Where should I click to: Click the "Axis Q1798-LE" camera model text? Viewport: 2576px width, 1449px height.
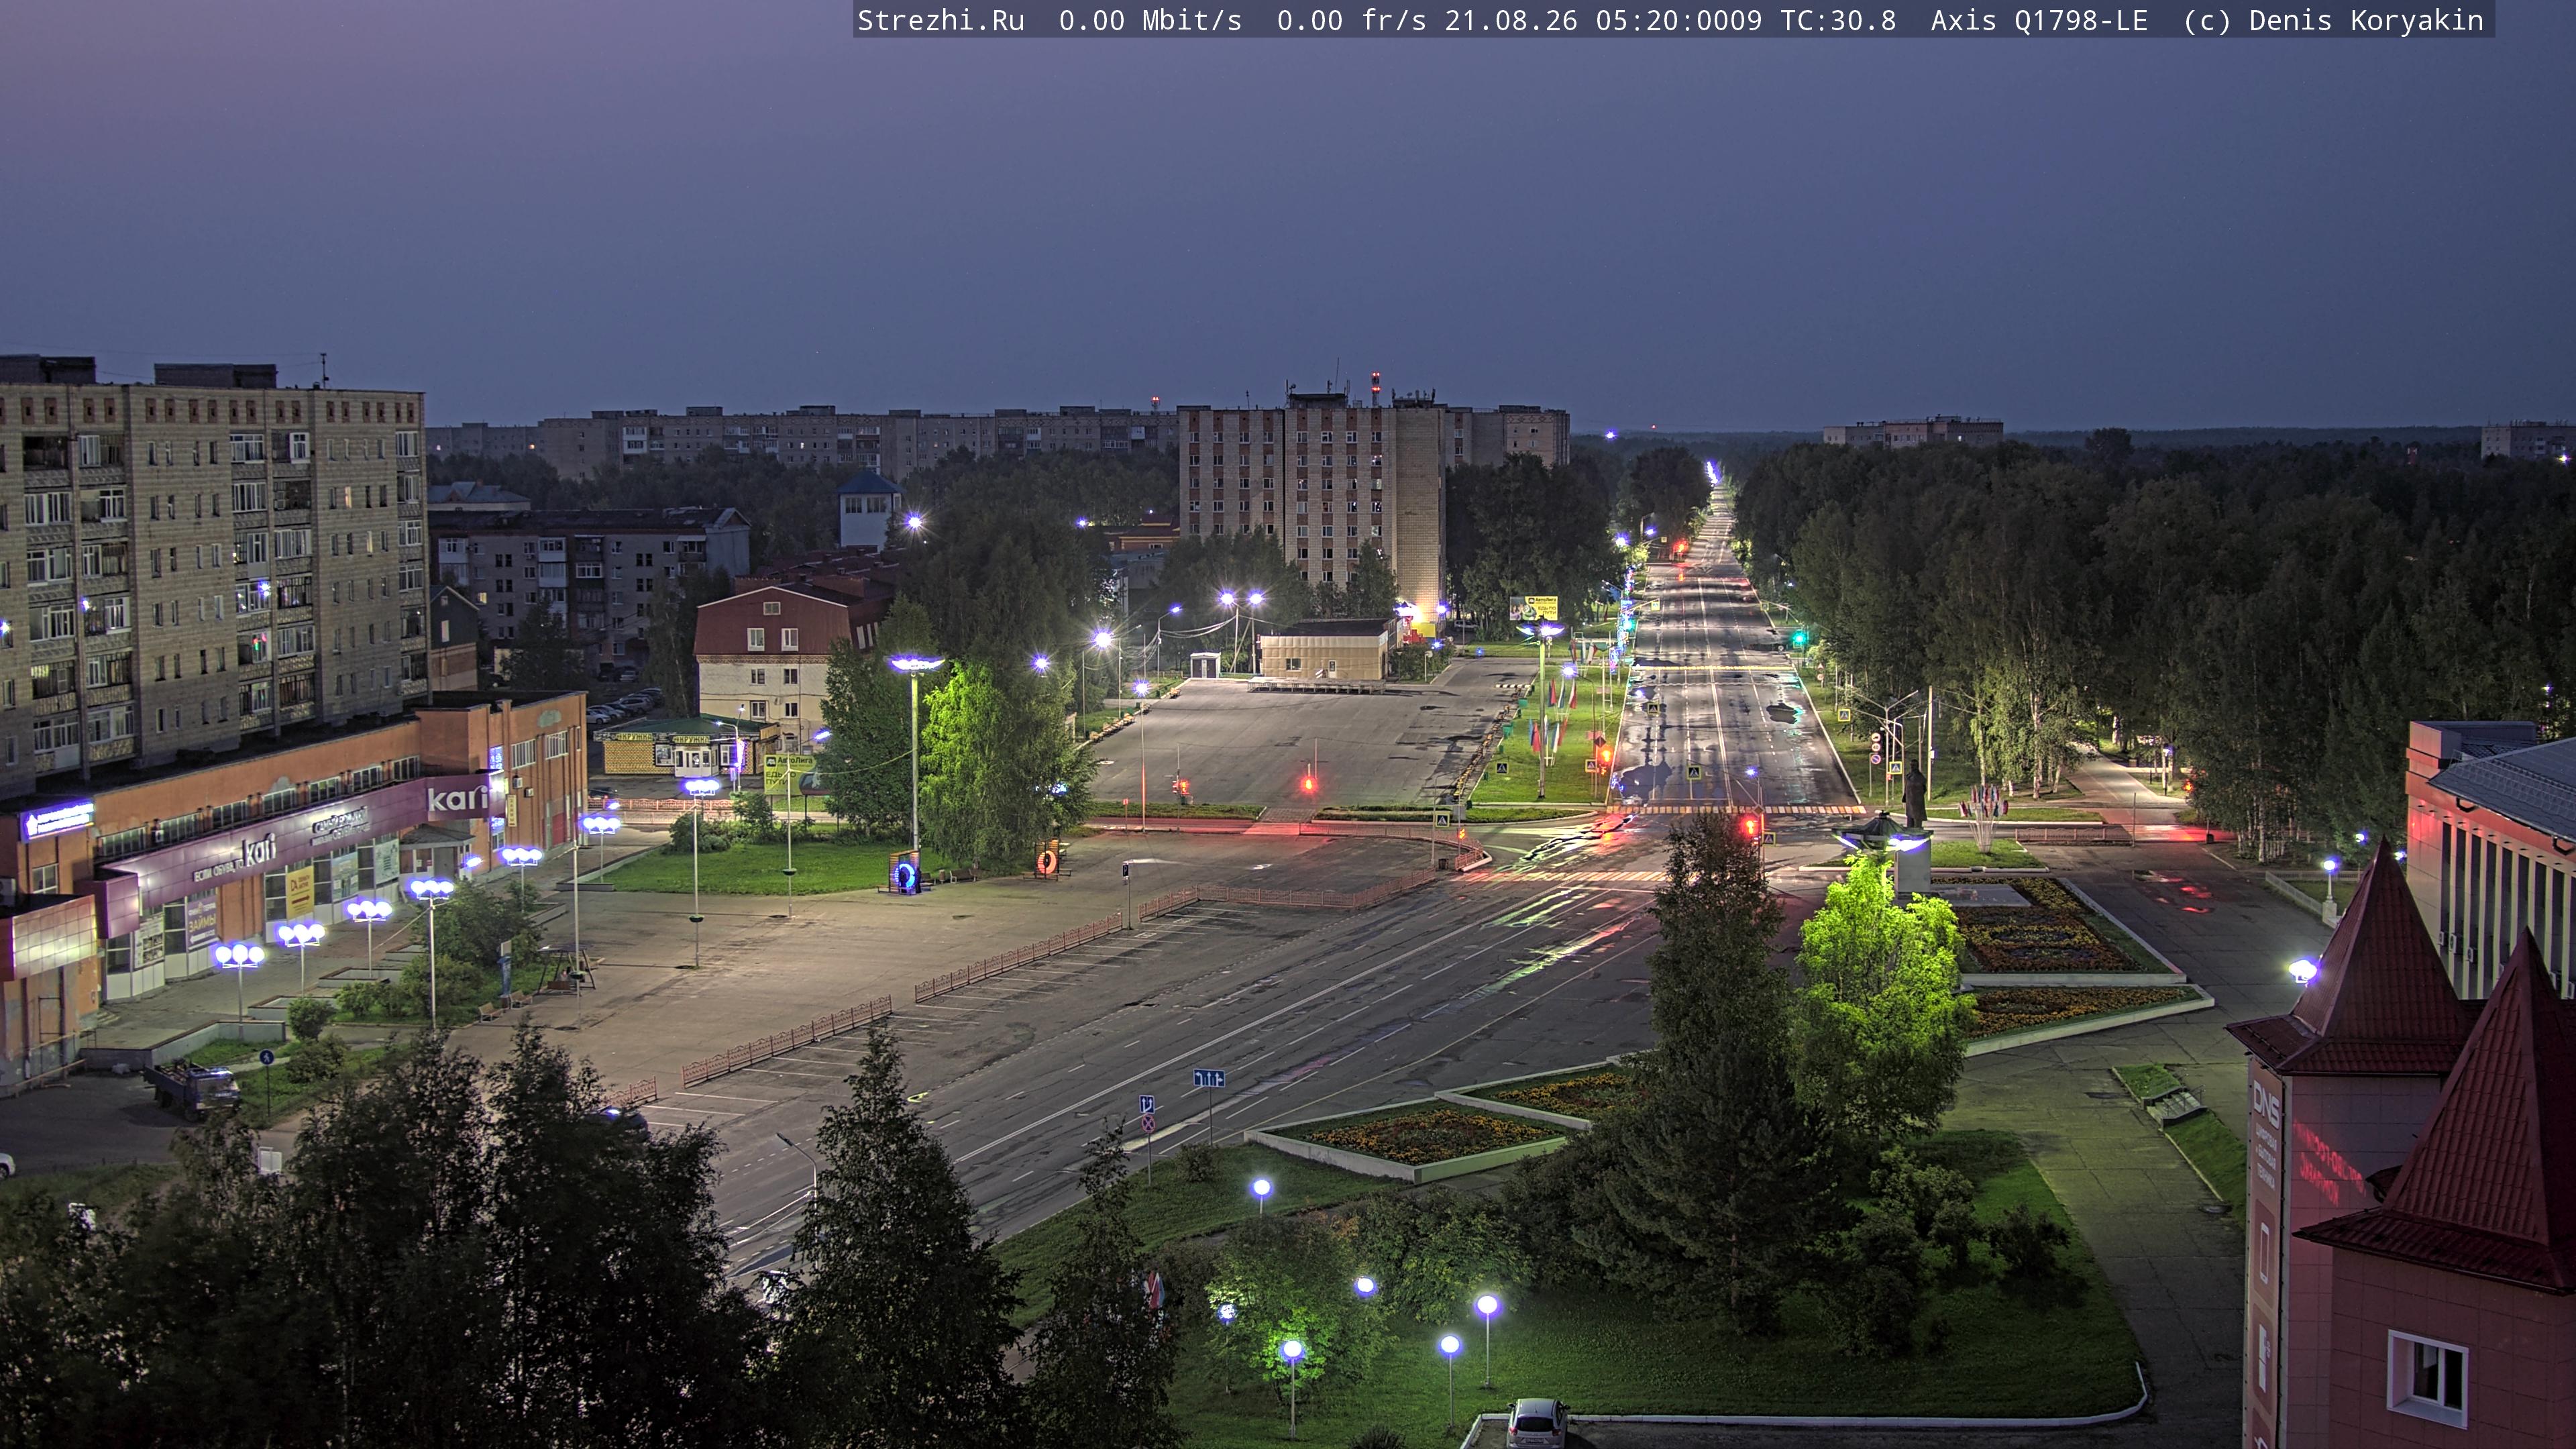tap(2039, 21)
